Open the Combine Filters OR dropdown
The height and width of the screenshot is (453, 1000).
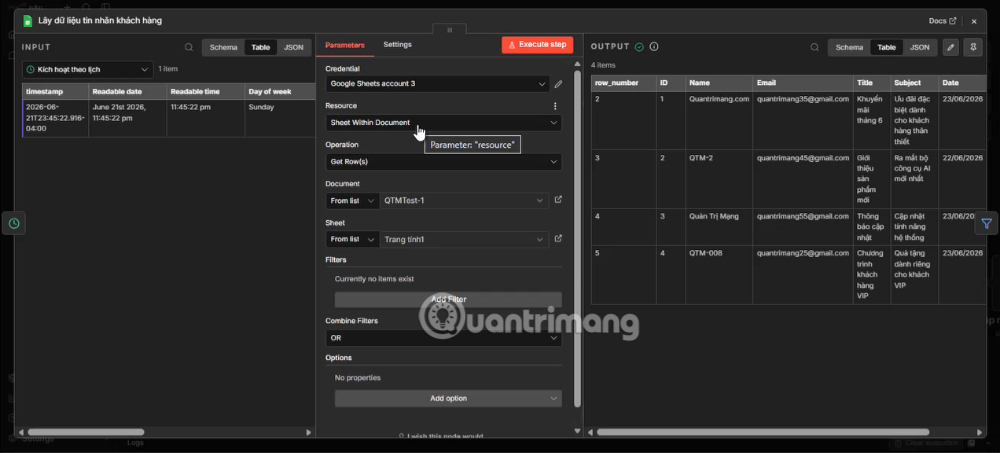coord(443,338)
